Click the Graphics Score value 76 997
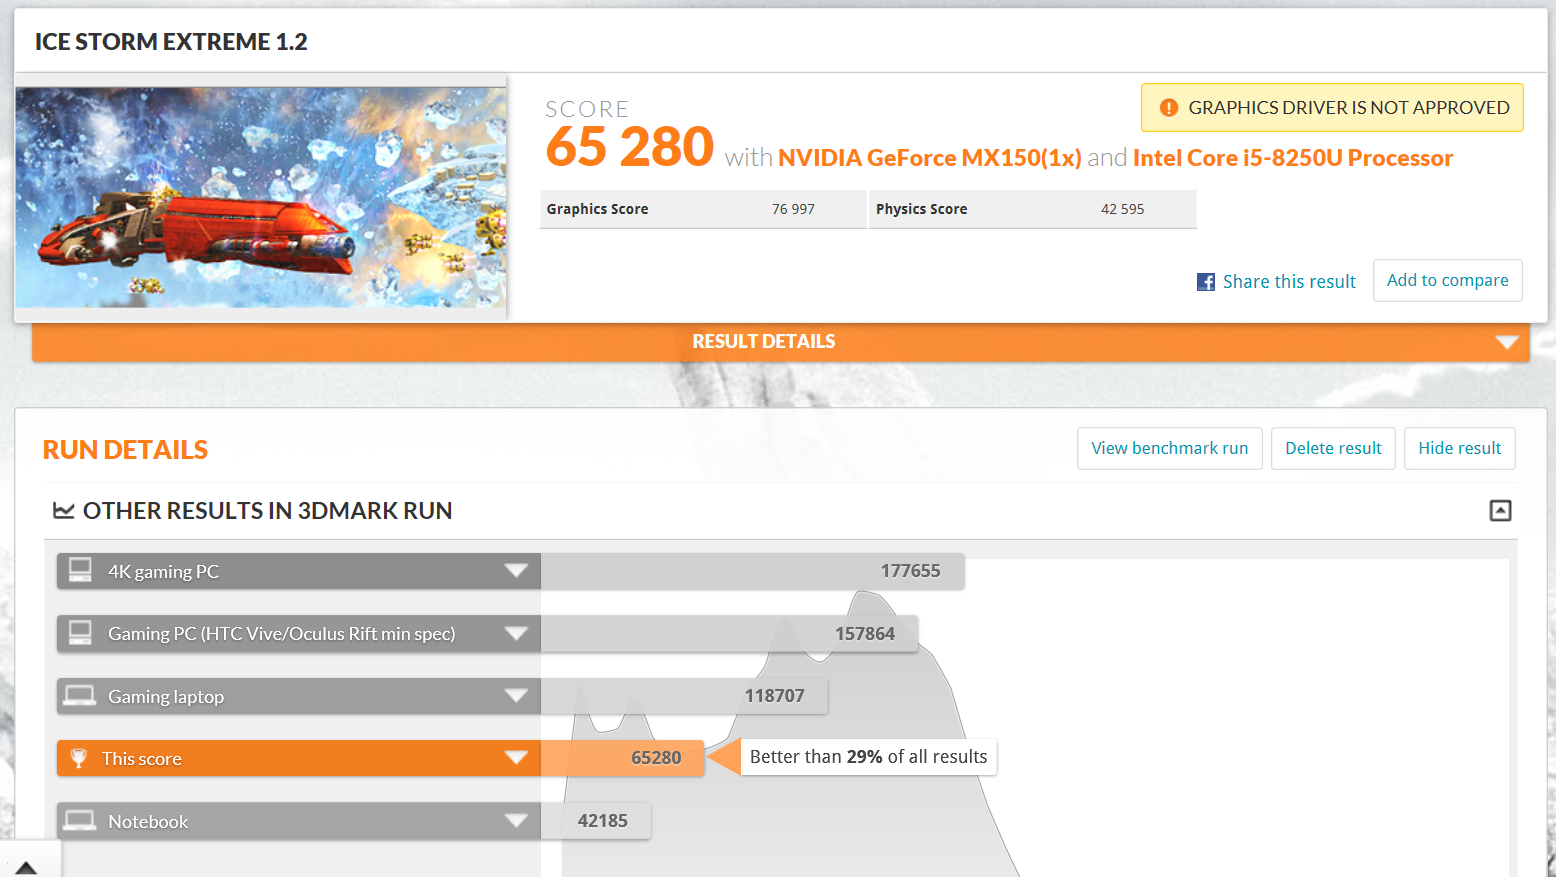 [x=793, y=209]
